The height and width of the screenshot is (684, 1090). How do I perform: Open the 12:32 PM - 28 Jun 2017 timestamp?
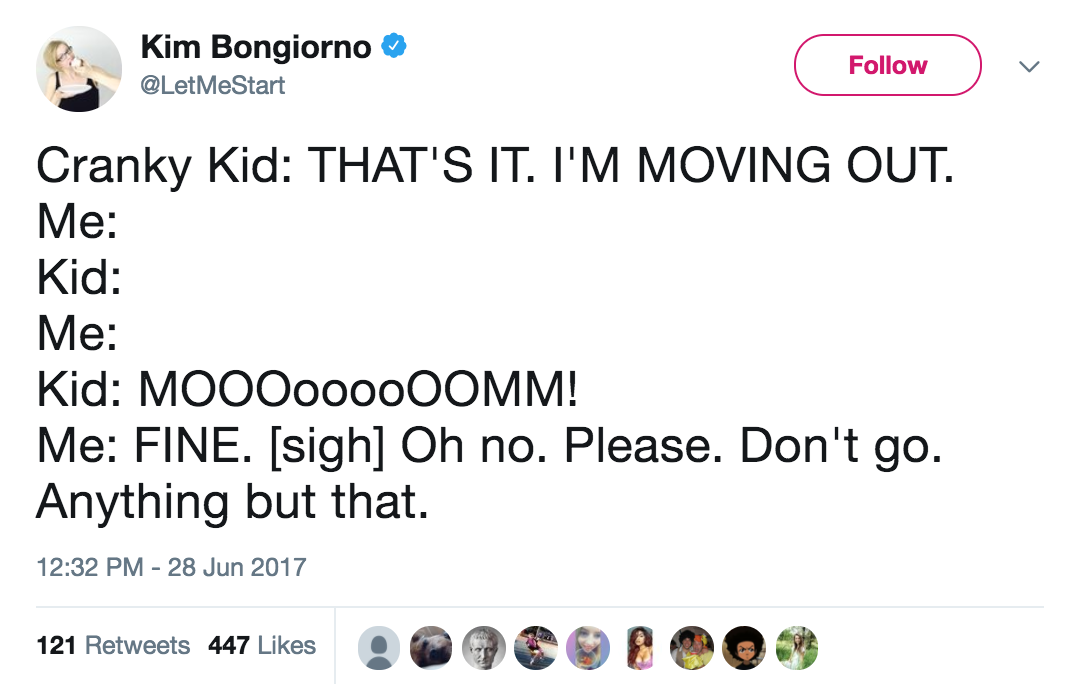pyautogui.click(x=171, y=568)
